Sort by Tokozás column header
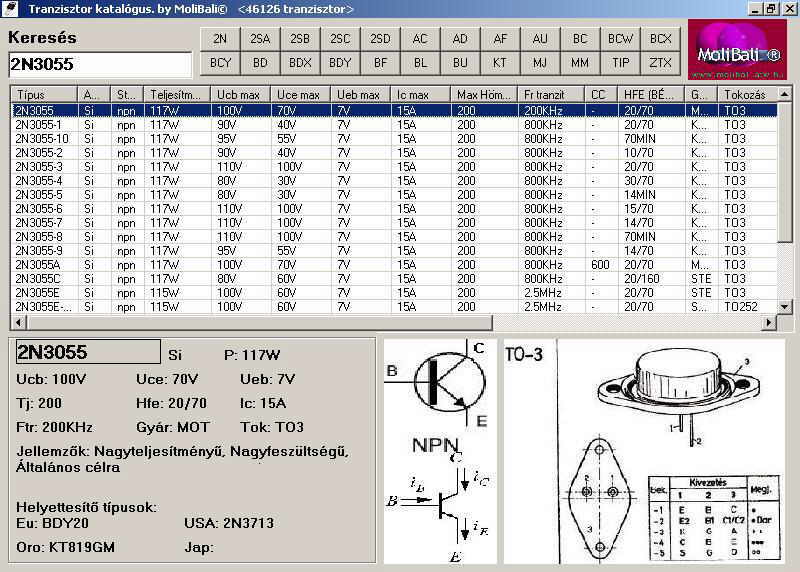The image size is (800, 572). (747, 94)
